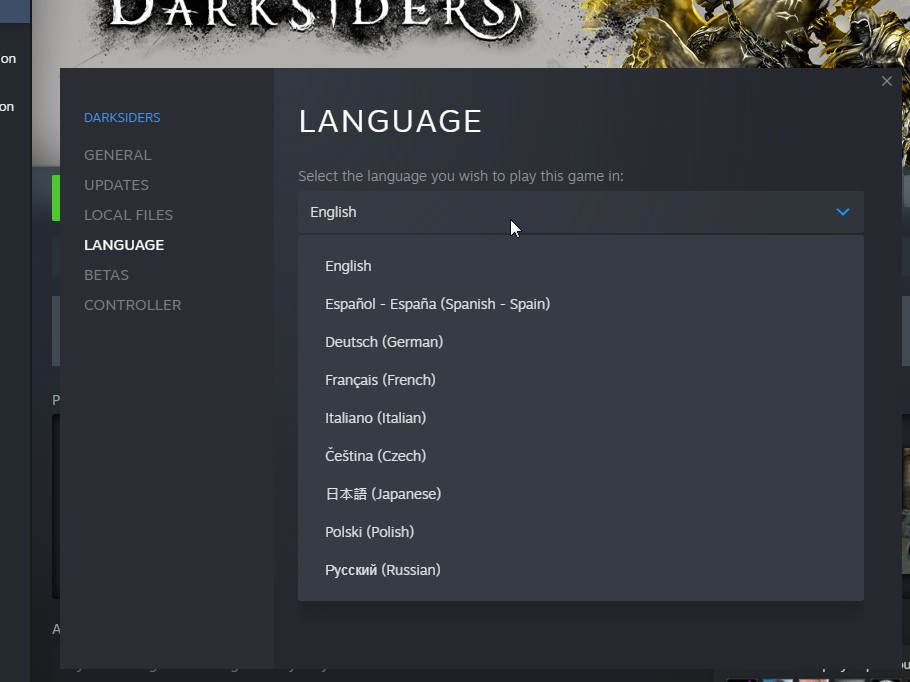
Task: Select the LANGUAGE tab
Action: tap(124, 245)
